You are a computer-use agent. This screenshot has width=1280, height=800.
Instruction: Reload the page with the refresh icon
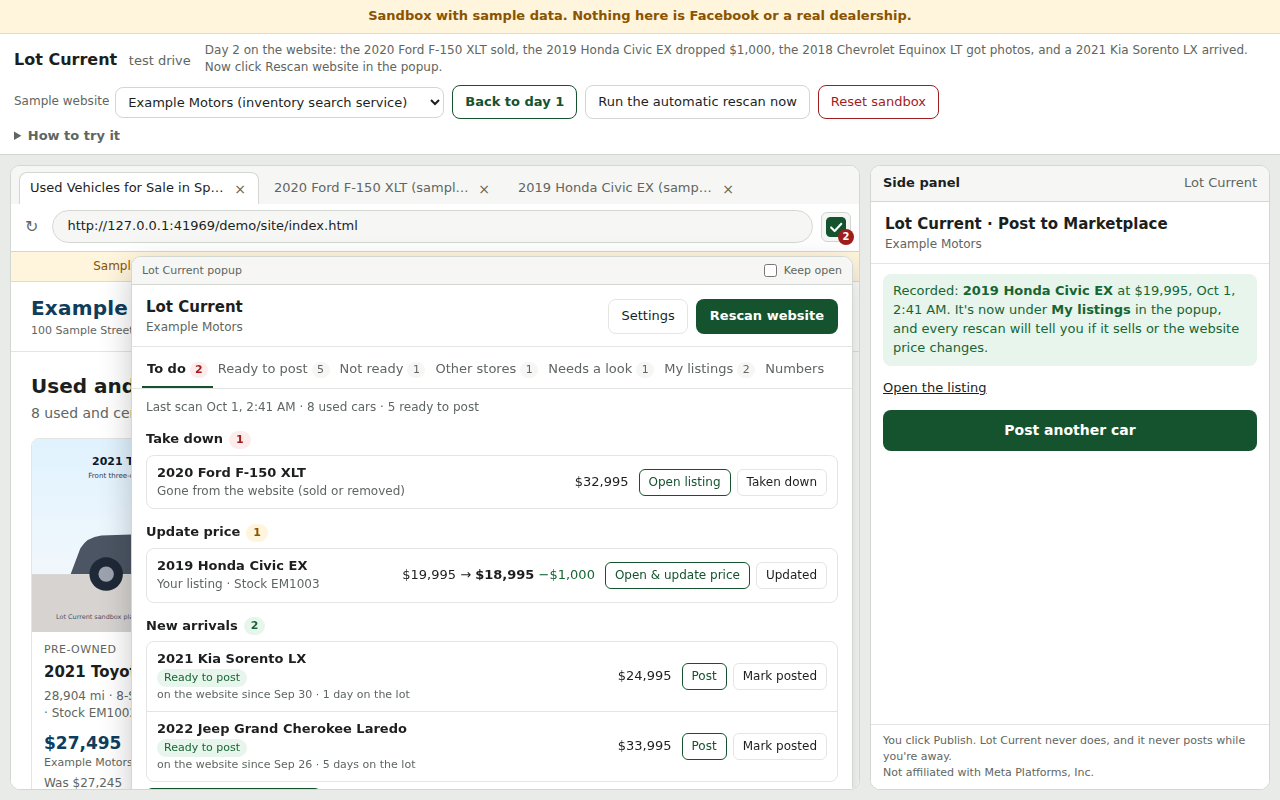coord(32,227)
